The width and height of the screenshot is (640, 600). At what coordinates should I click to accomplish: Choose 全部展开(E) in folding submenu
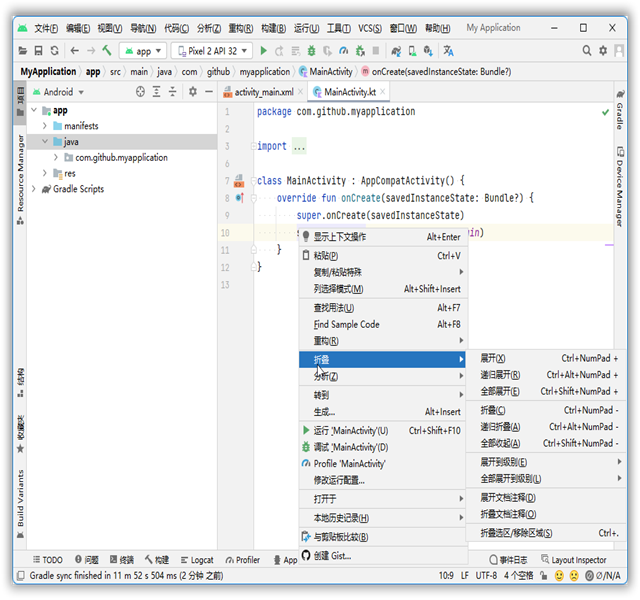point(547,391)
